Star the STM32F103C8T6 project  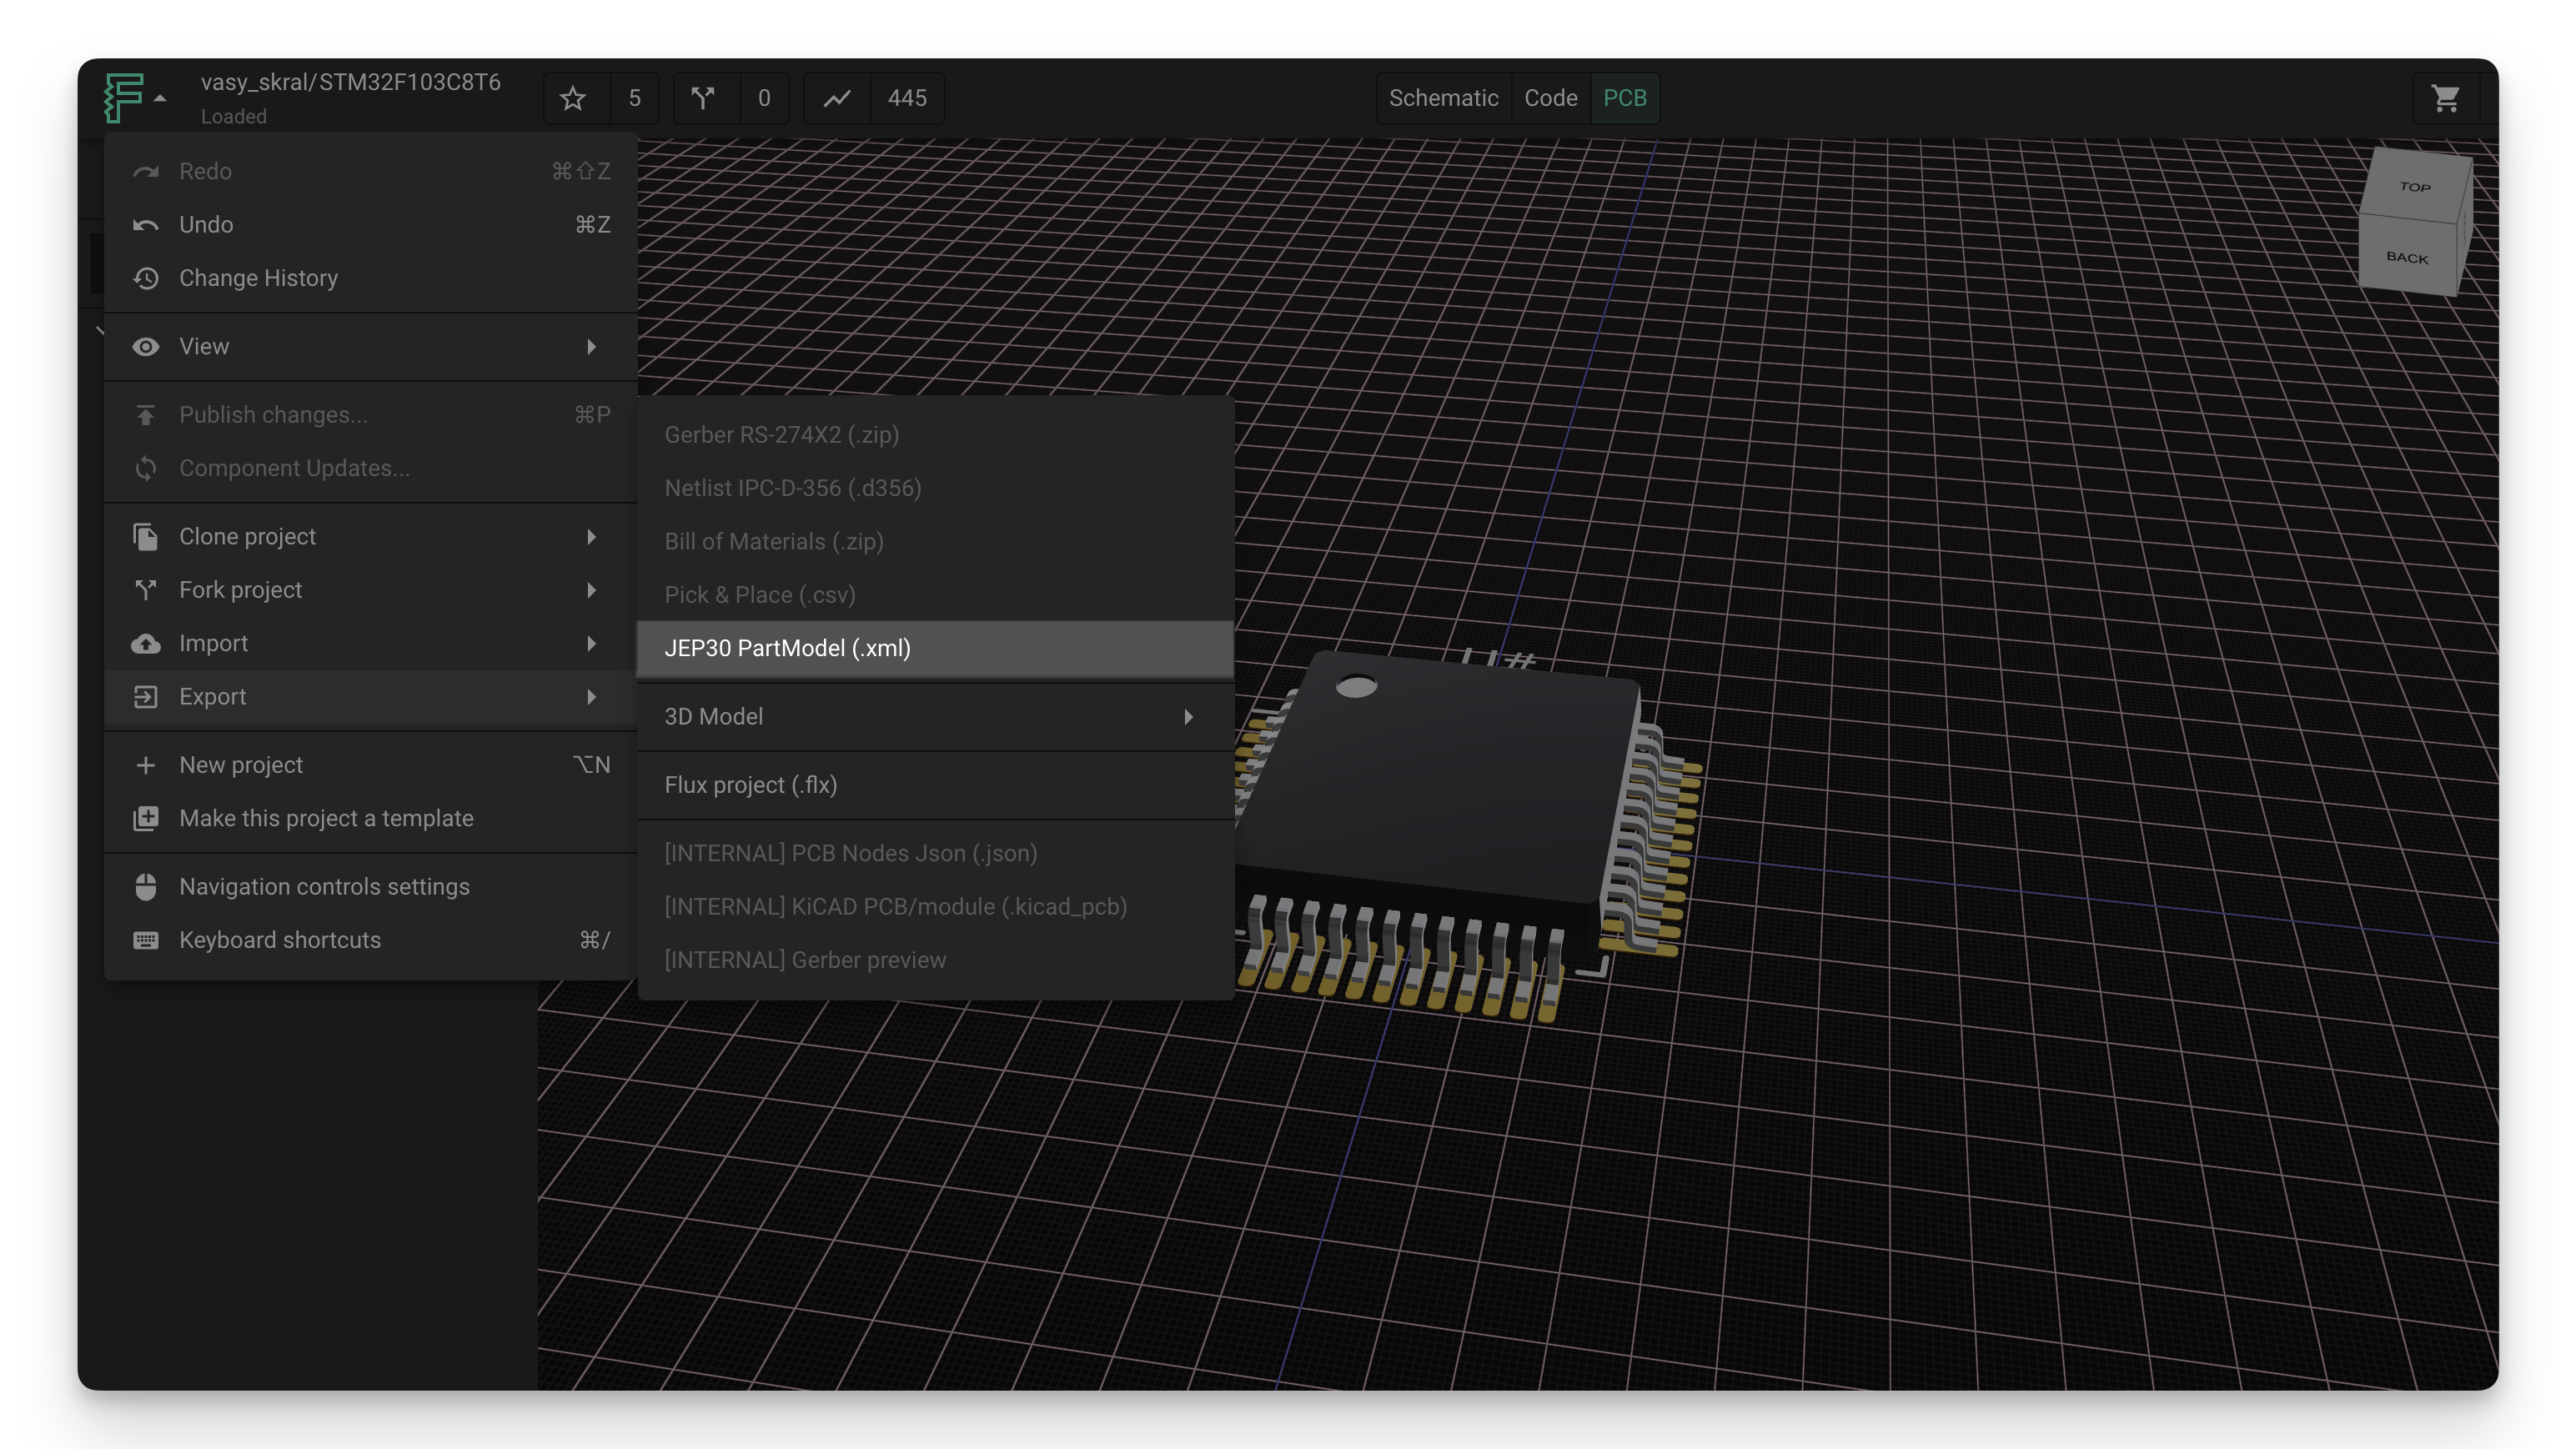click(x=573, y=98)
